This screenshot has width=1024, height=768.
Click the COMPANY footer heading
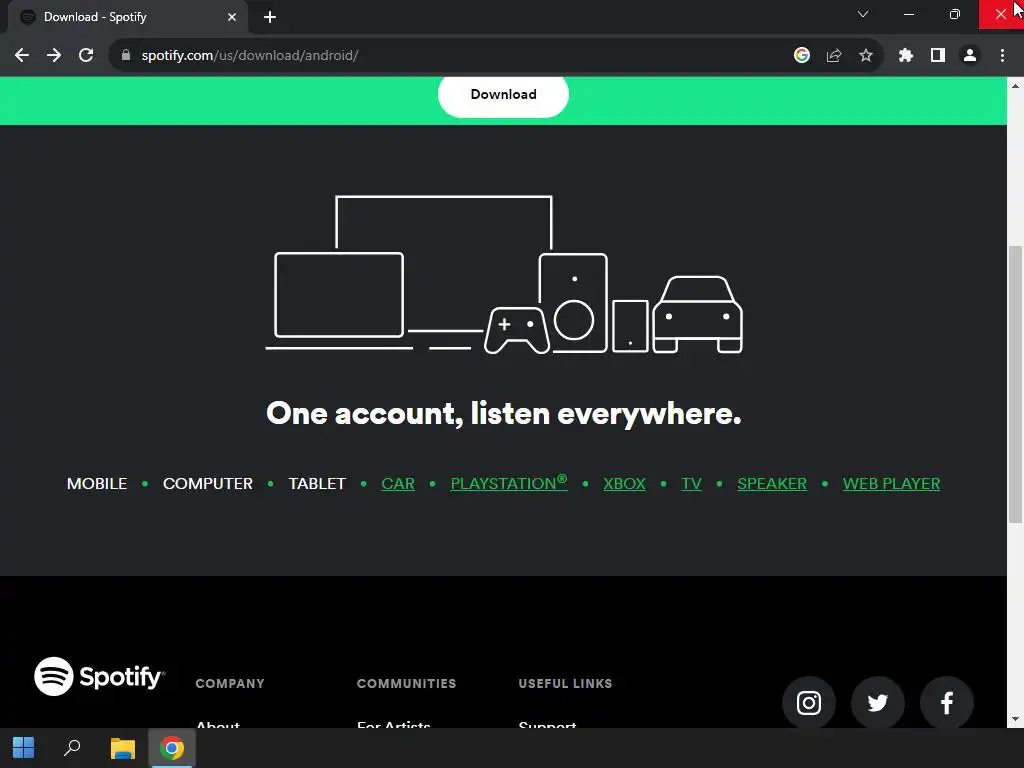tap(230, 684)
